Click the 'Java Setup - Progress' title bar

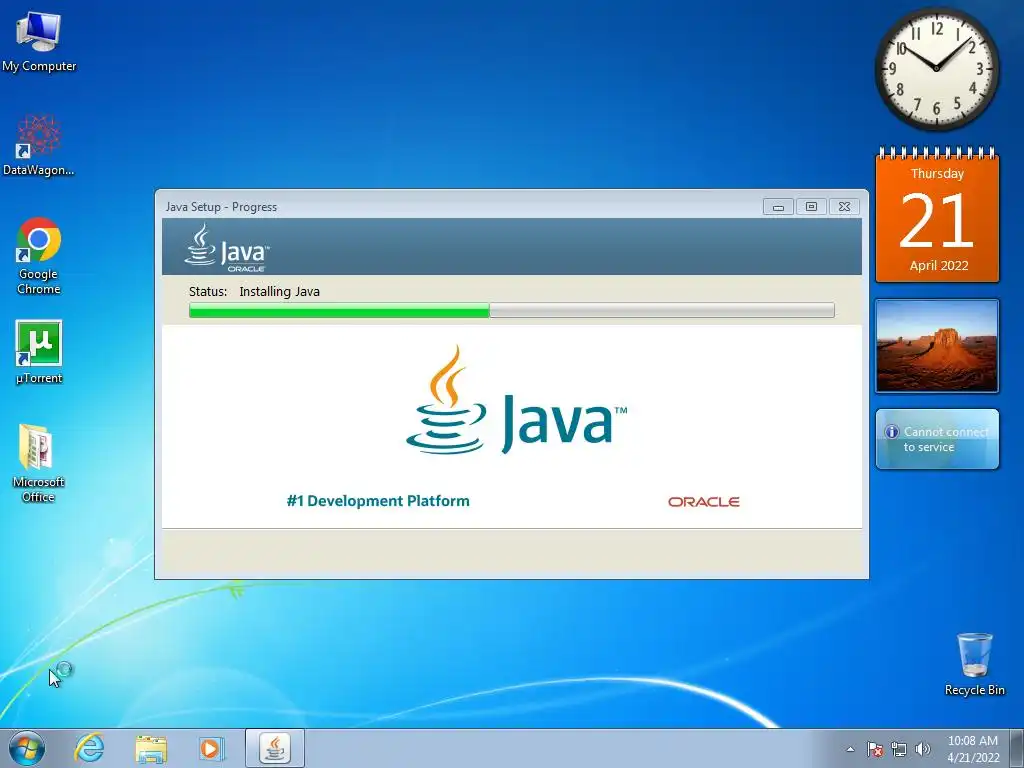(457, 206)
